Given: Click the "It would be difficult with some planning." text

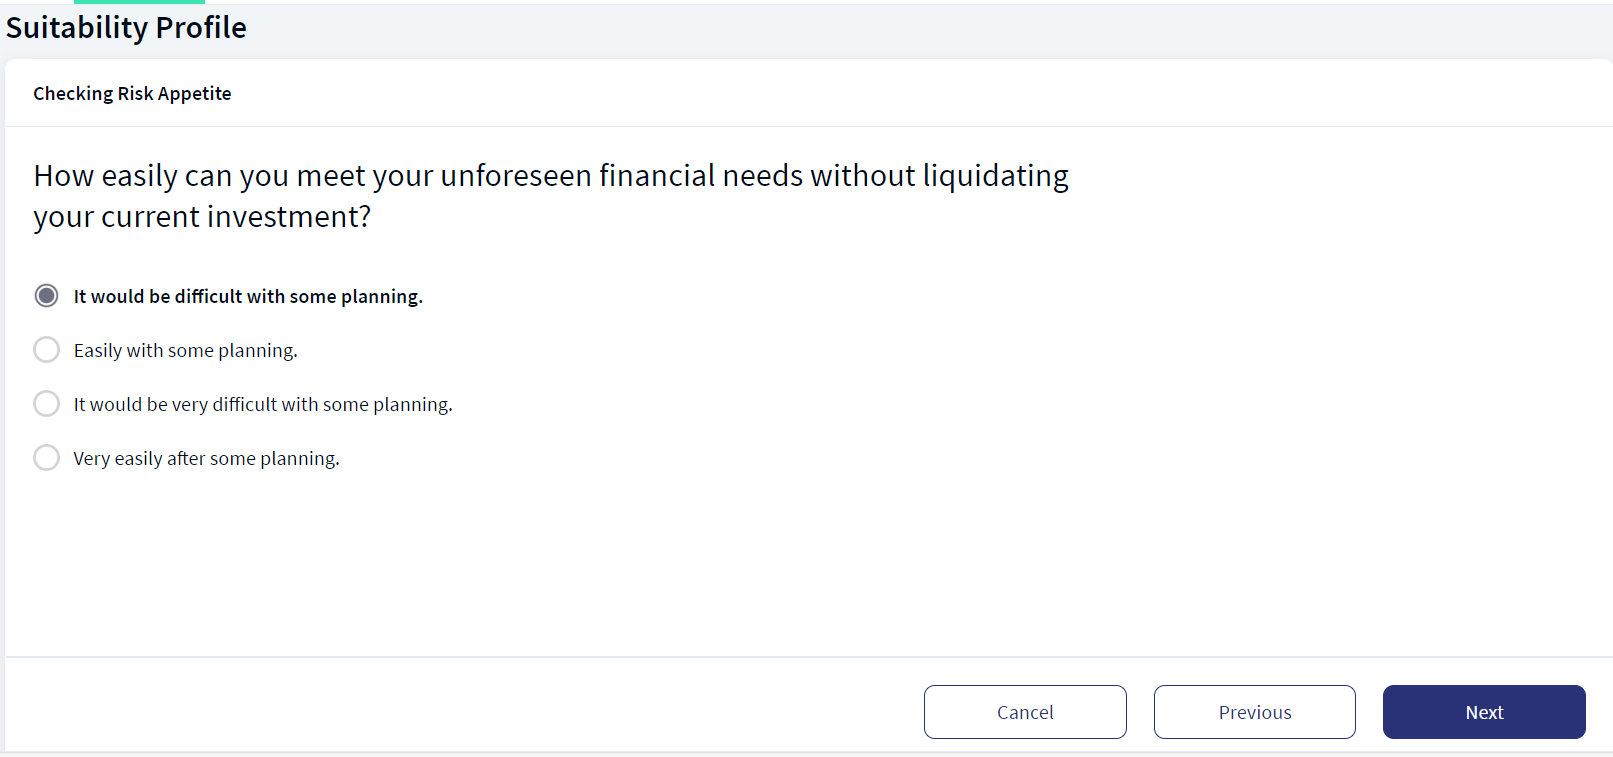Looking at the screenshot, I should (248, 297).
